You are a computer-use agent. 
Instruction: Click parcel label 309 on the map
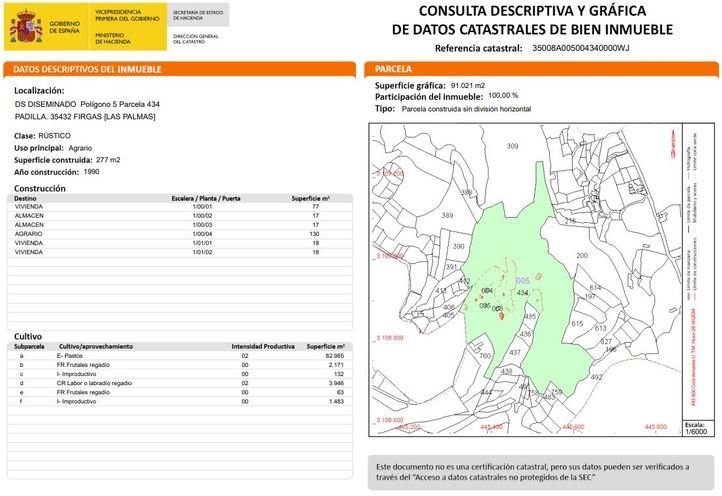512,146
